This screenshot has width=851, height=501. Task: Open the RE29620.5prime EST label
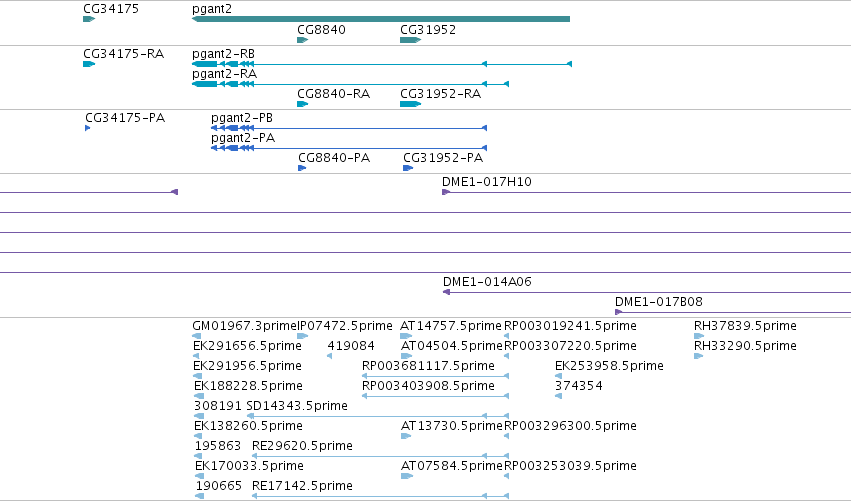[302, 446]
